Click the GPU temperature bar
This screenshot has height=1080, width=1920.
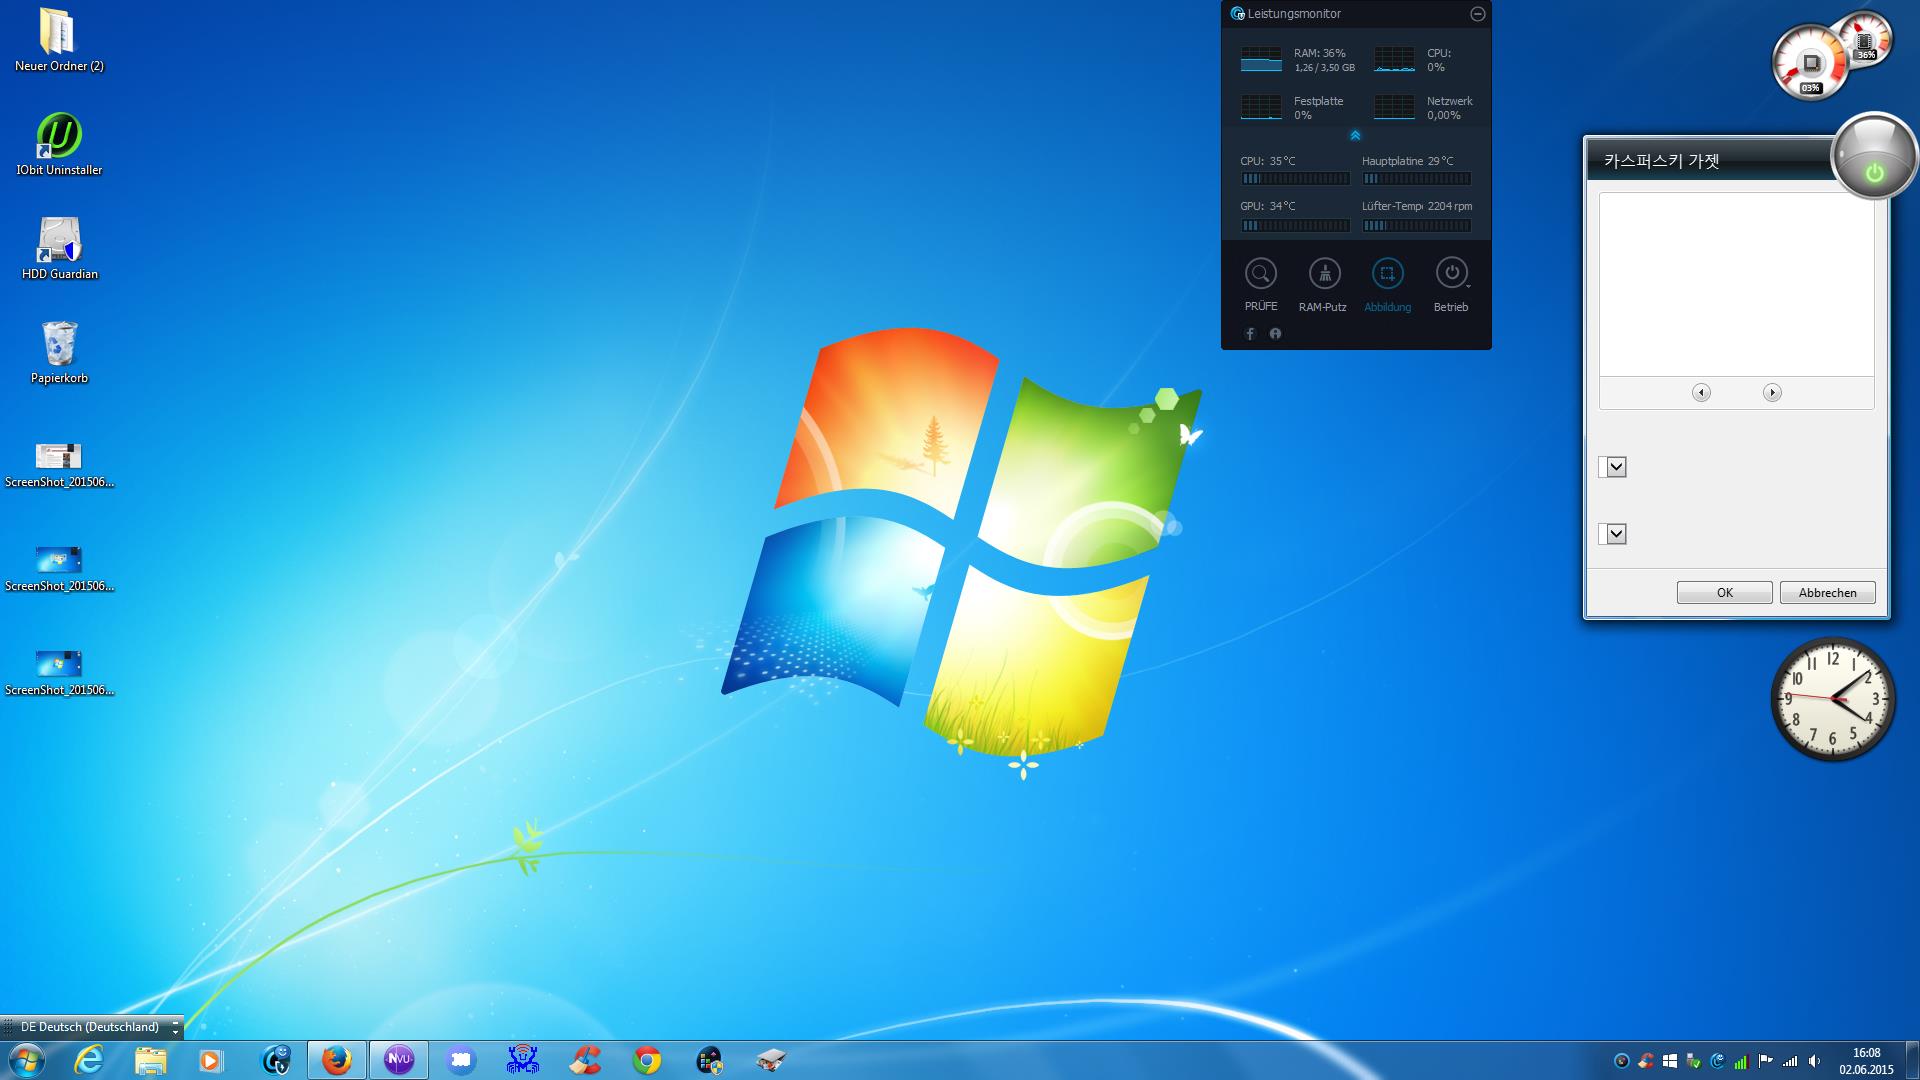pyautogui.click(x=1295, y=226)
